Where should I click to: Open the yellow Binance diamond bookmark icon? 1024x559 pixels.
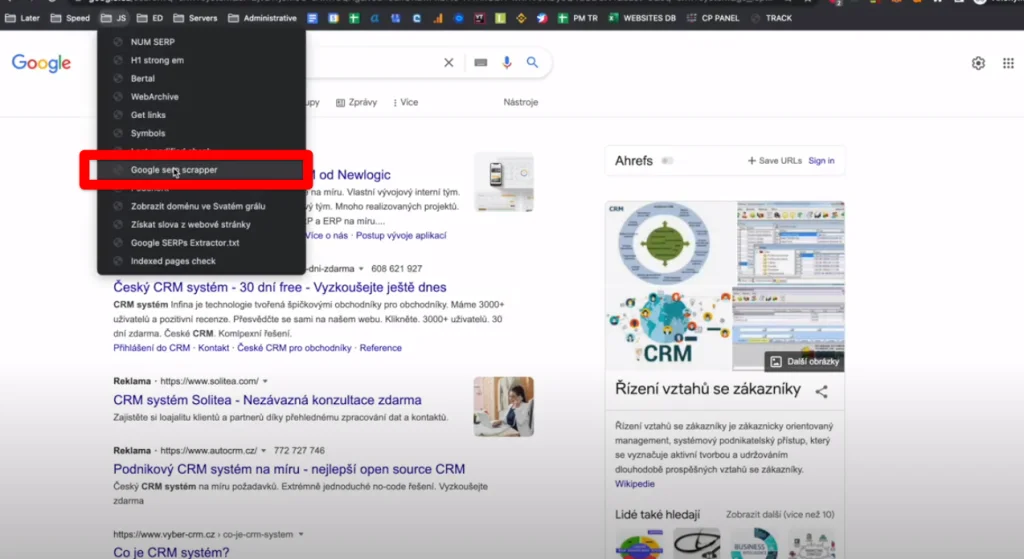click(x=521, y=18)
